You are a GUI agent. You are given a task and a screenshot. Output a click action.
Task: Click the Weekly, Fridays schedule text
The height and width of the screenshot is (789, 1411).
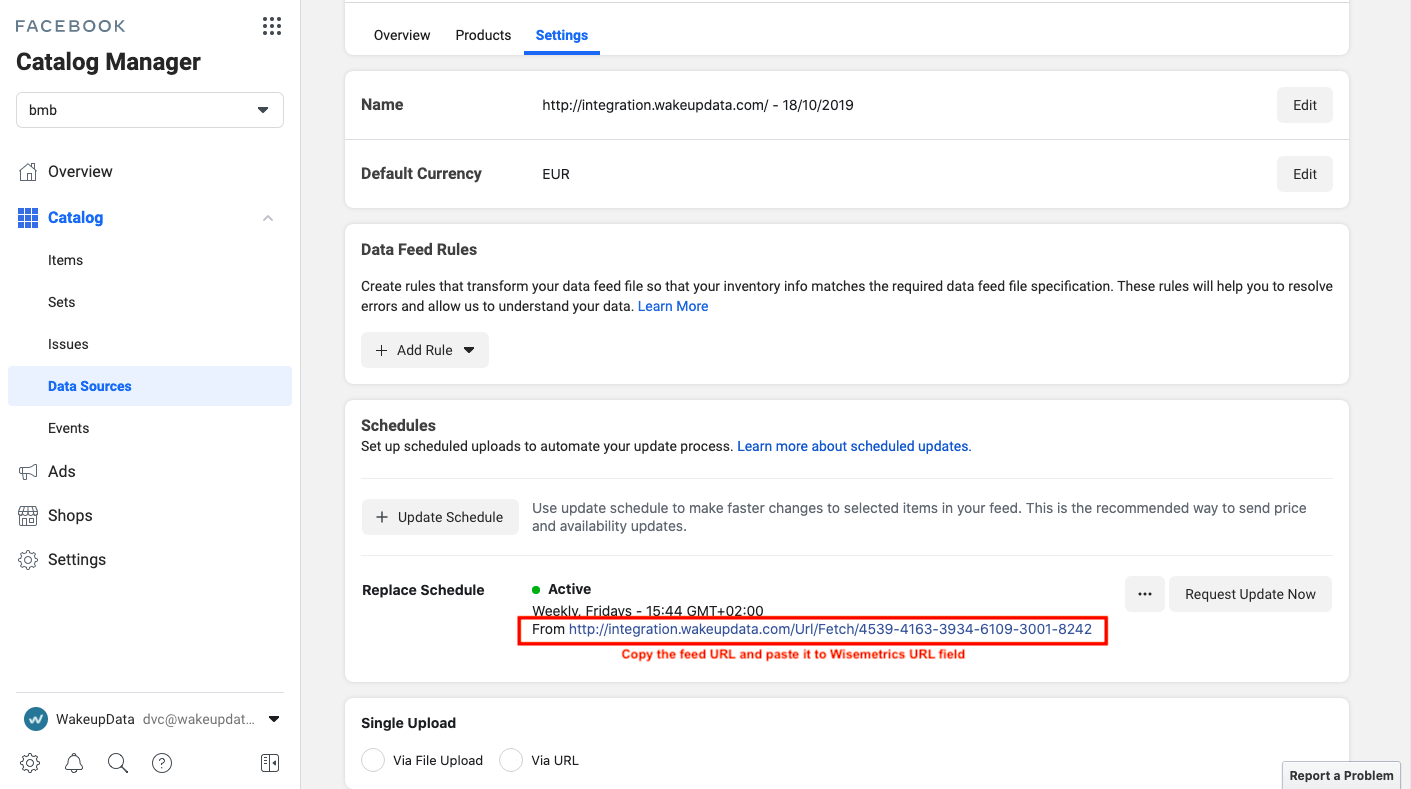(647, 610)
